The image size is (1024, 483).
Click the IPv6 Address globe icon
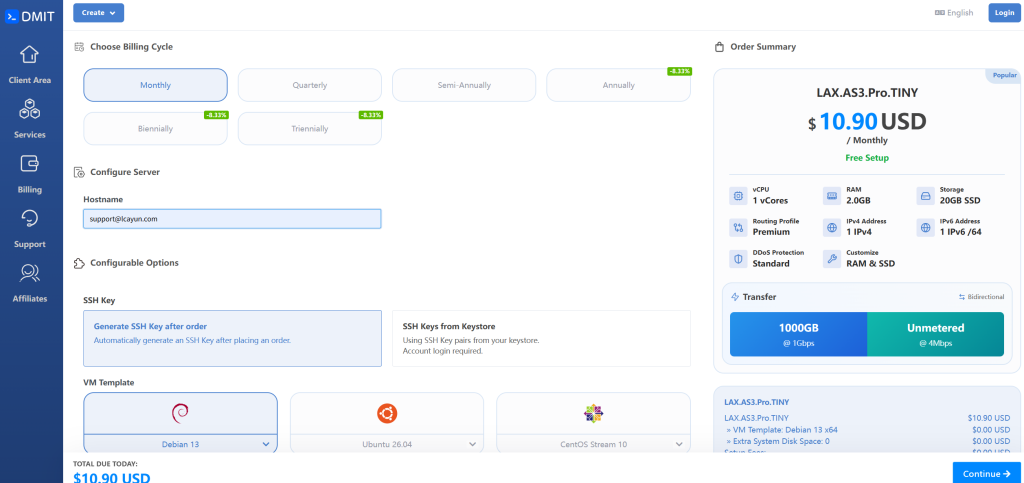(925, 227)
